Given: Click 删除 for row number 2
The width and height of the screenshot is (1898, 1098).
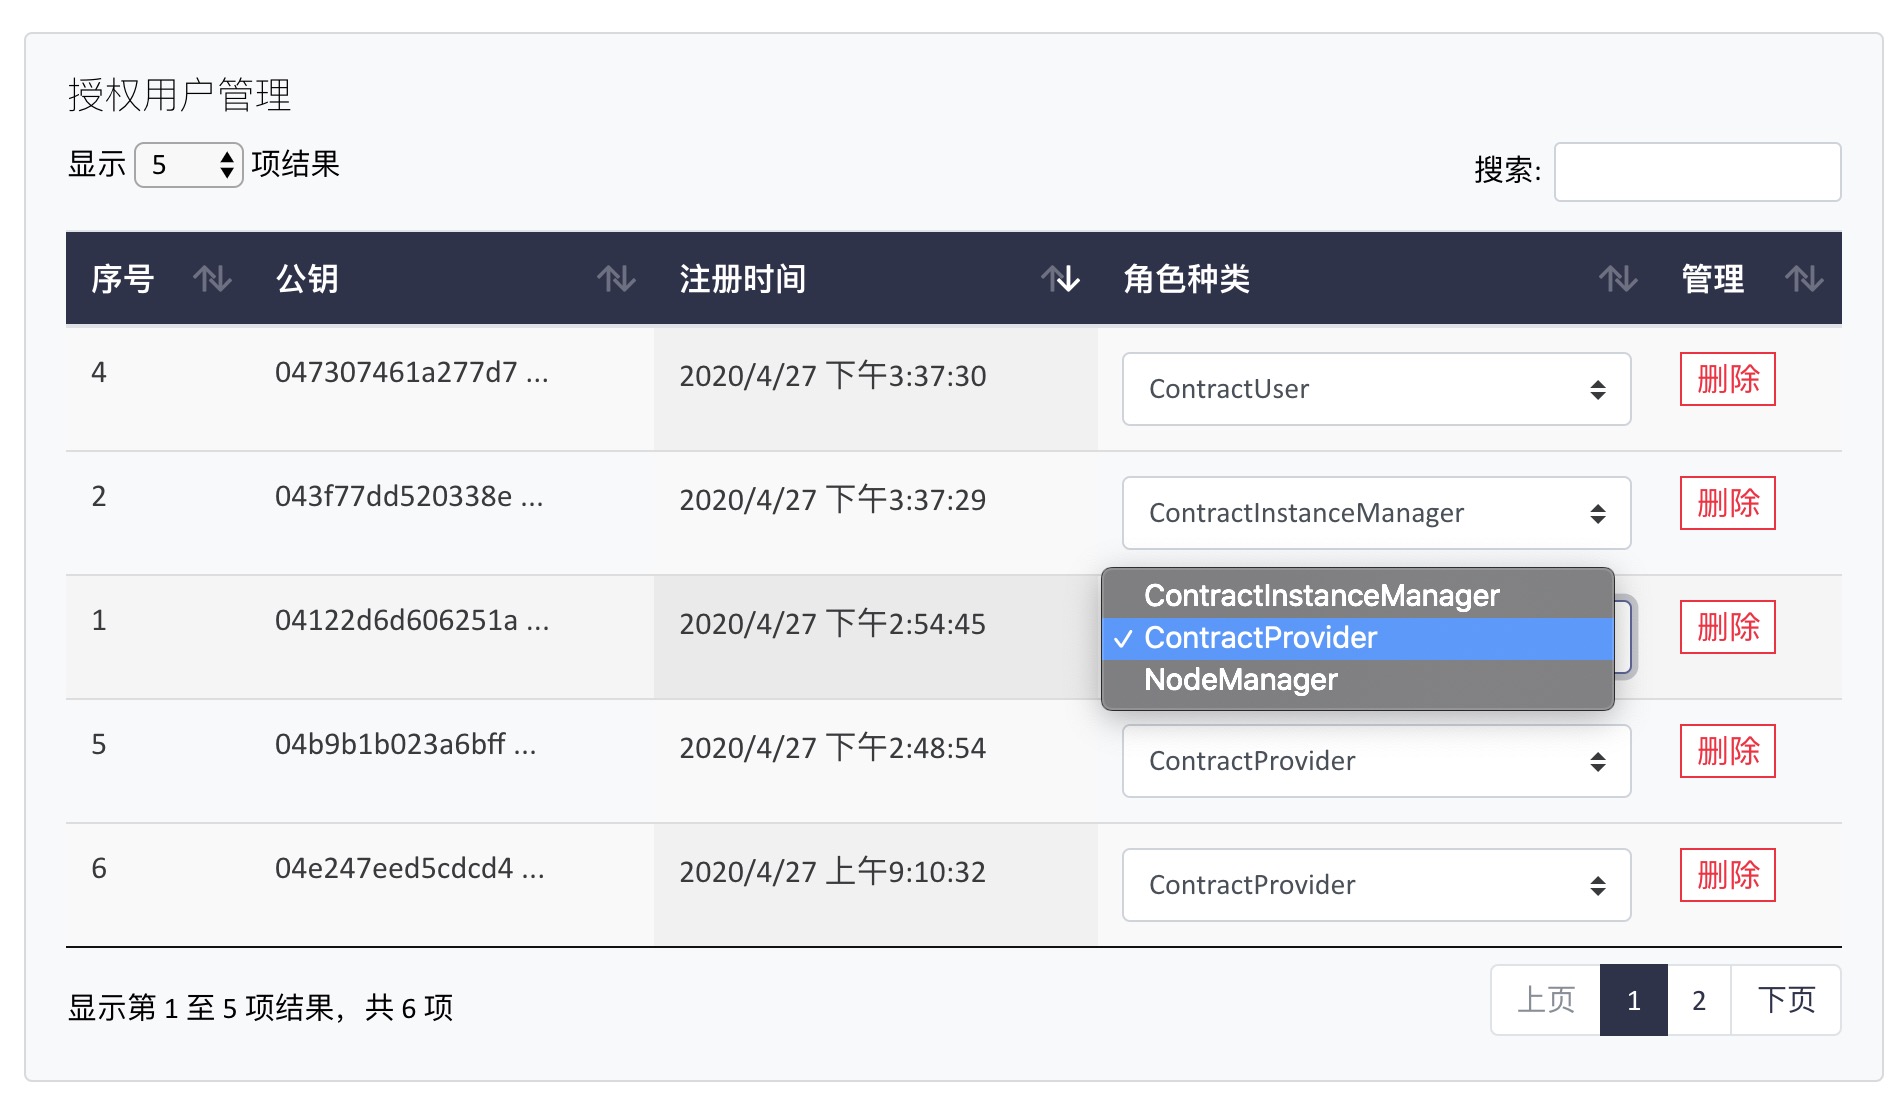Looking at the screenshot, I should pyautogui.click(x=1727, y=503).
